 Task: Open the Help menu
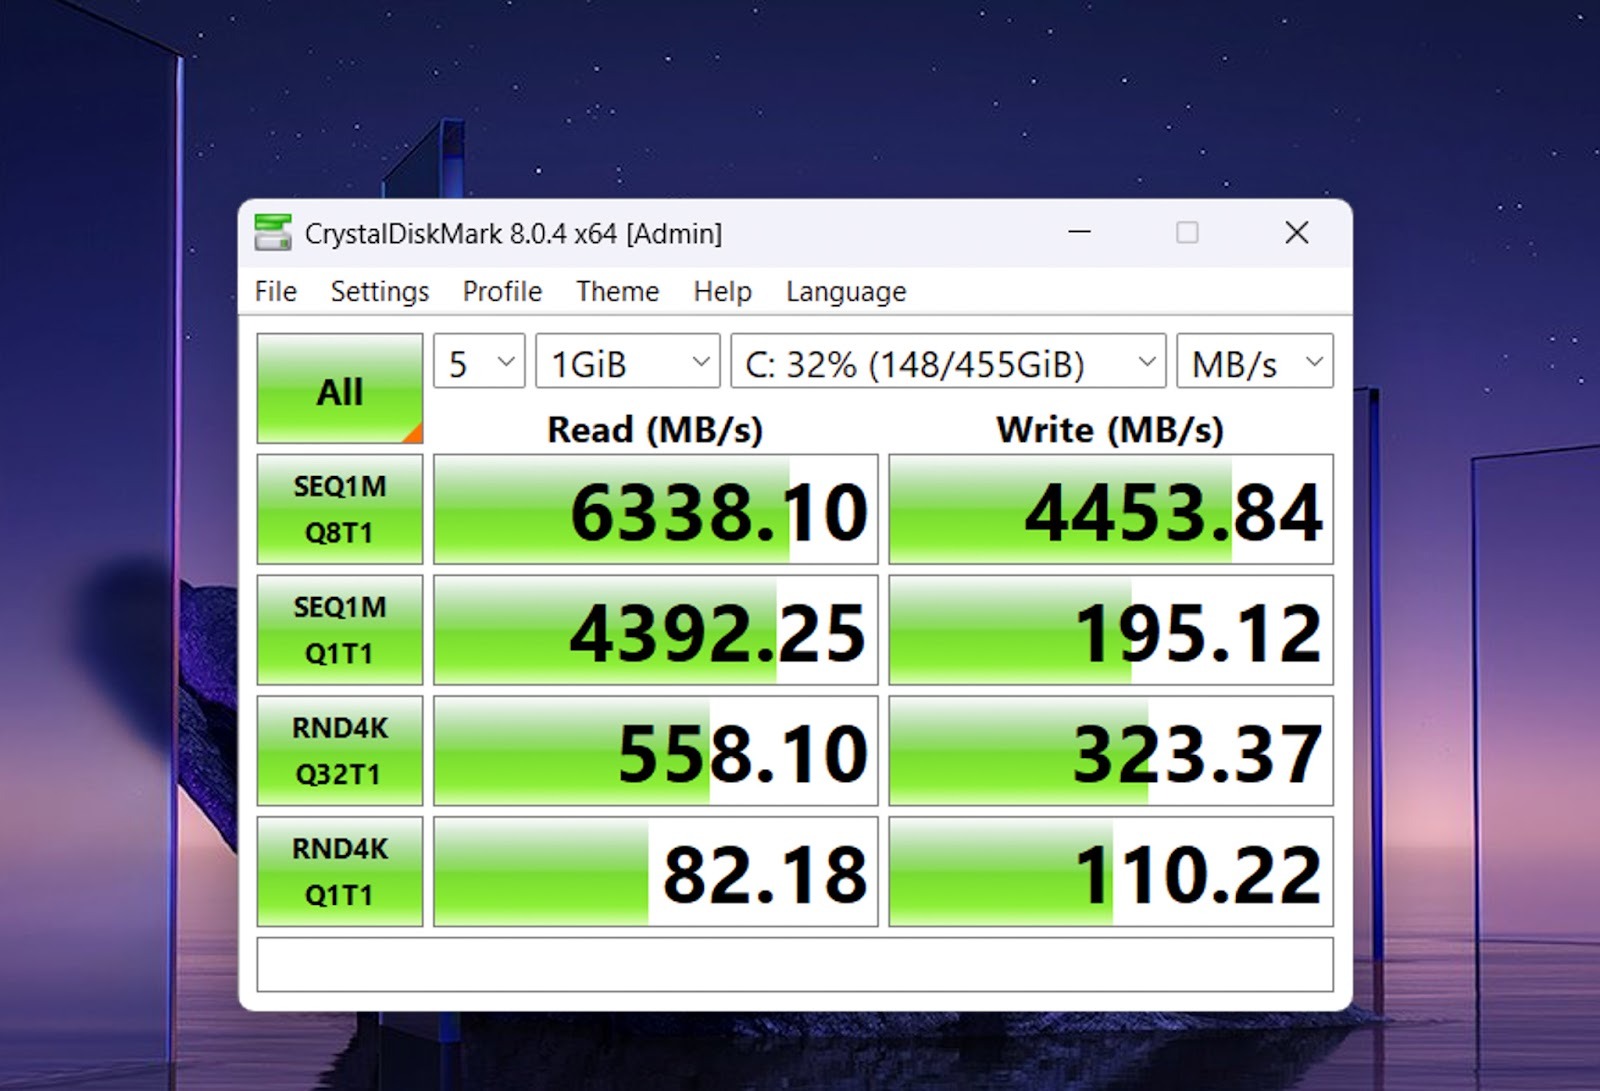click(722, 291)
